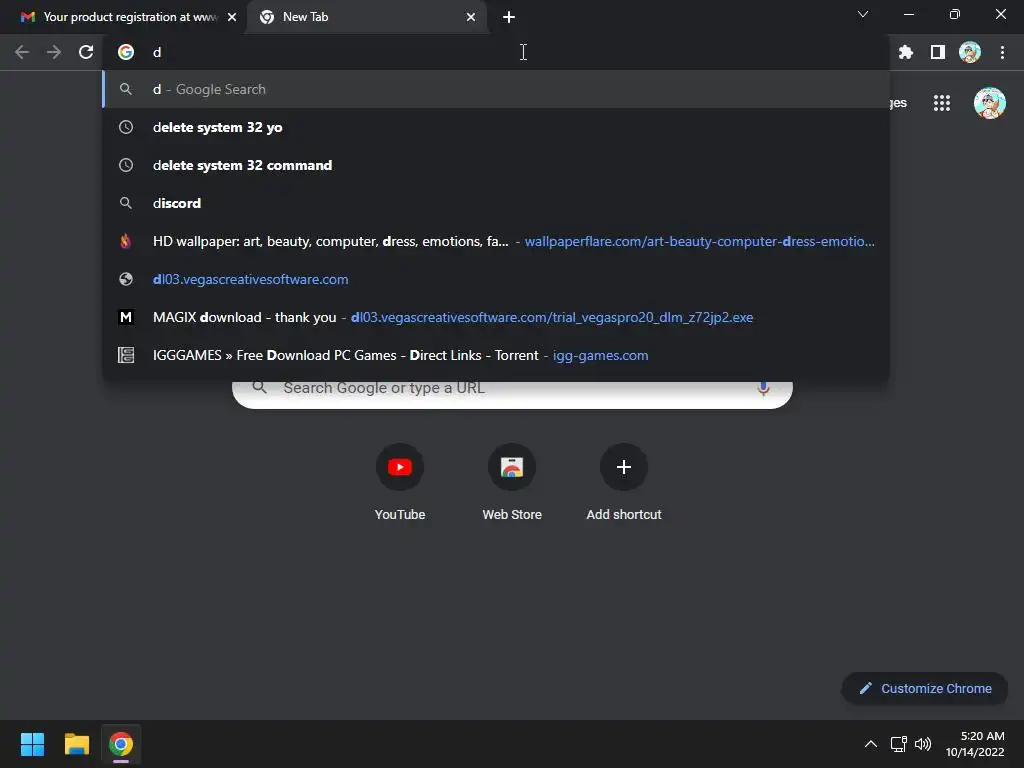This screenshot has height=768, width=1024.
Task: Click the clock icon beside 'delete system 32 command'
Action: tap(126, 165)
